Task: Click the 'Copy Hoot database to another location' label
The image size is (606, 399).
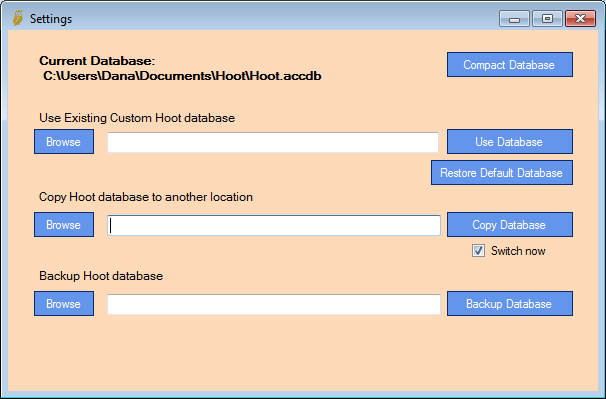Action: pyautogui.click(x=146, y=197)
